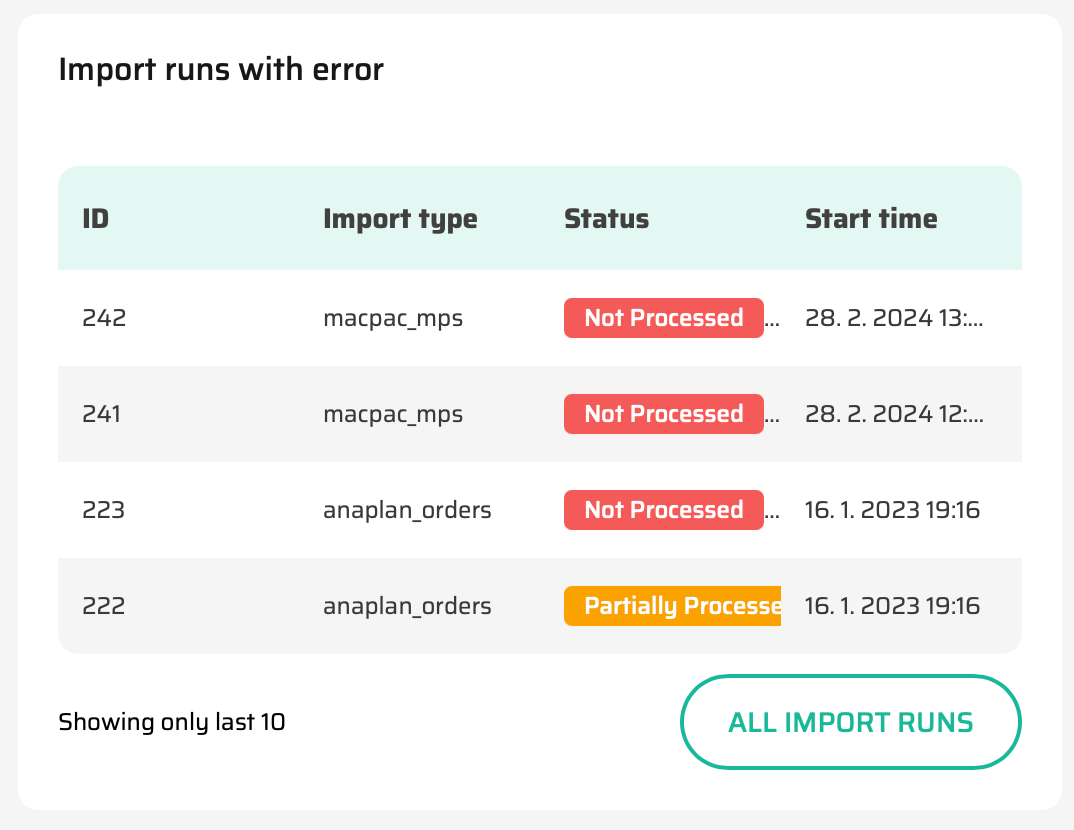Click Not Processed badge on run 242
Viewport: 1074px width, 830px height.
tap(663, 318)
